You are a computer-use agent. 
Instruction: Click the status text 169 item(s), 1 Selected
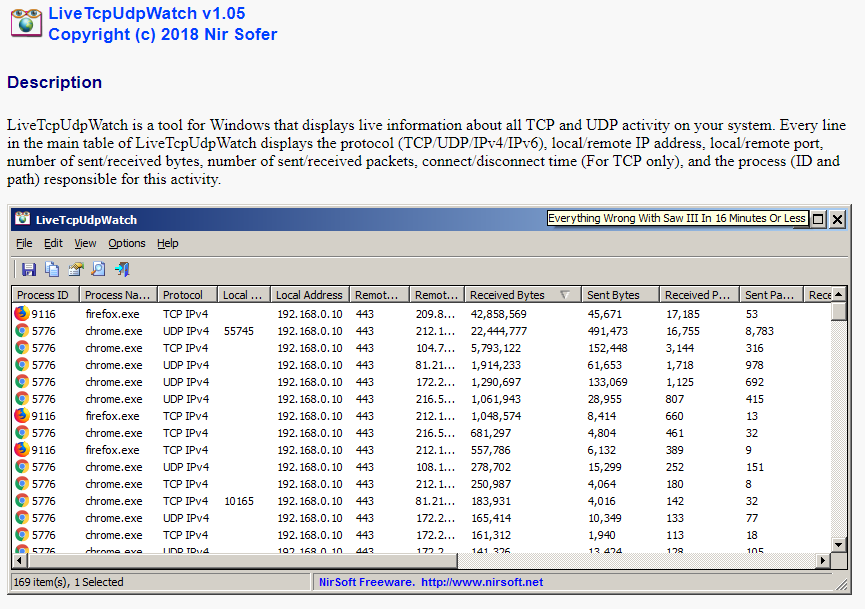68,582
